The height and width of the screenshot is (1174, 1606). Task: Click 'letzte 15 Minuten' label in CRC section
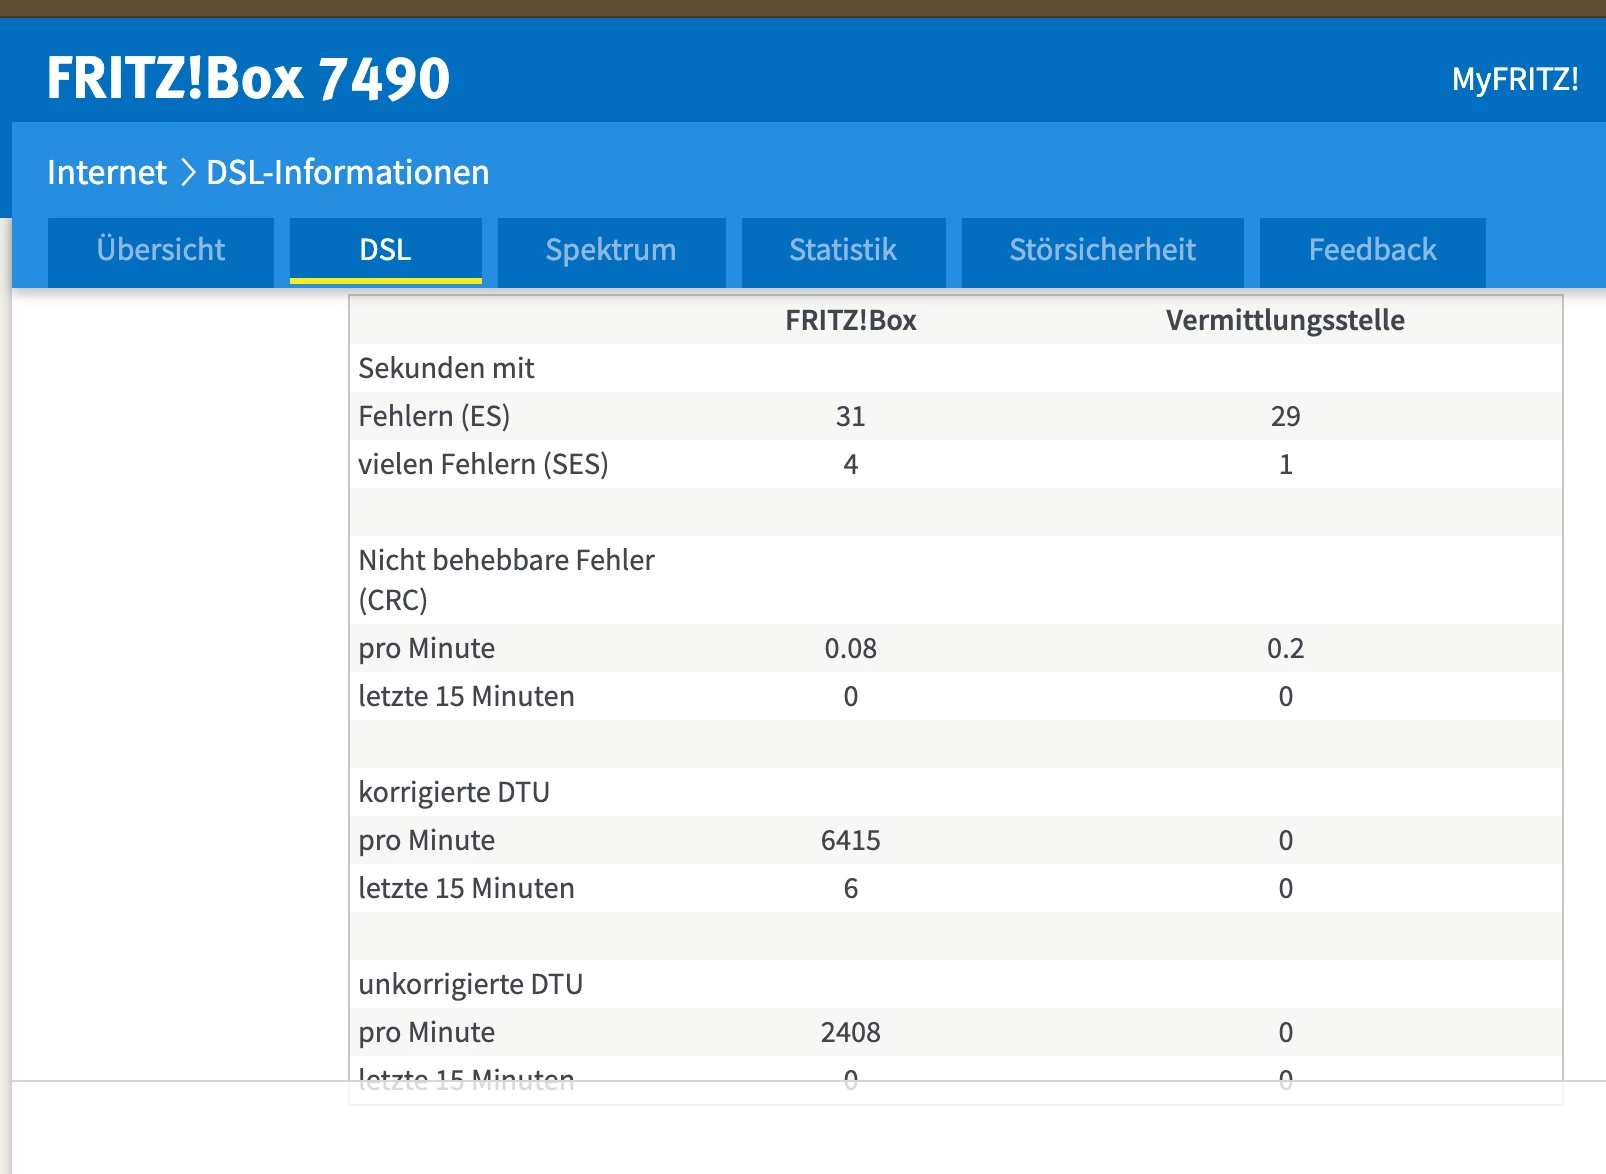[467, 696]
